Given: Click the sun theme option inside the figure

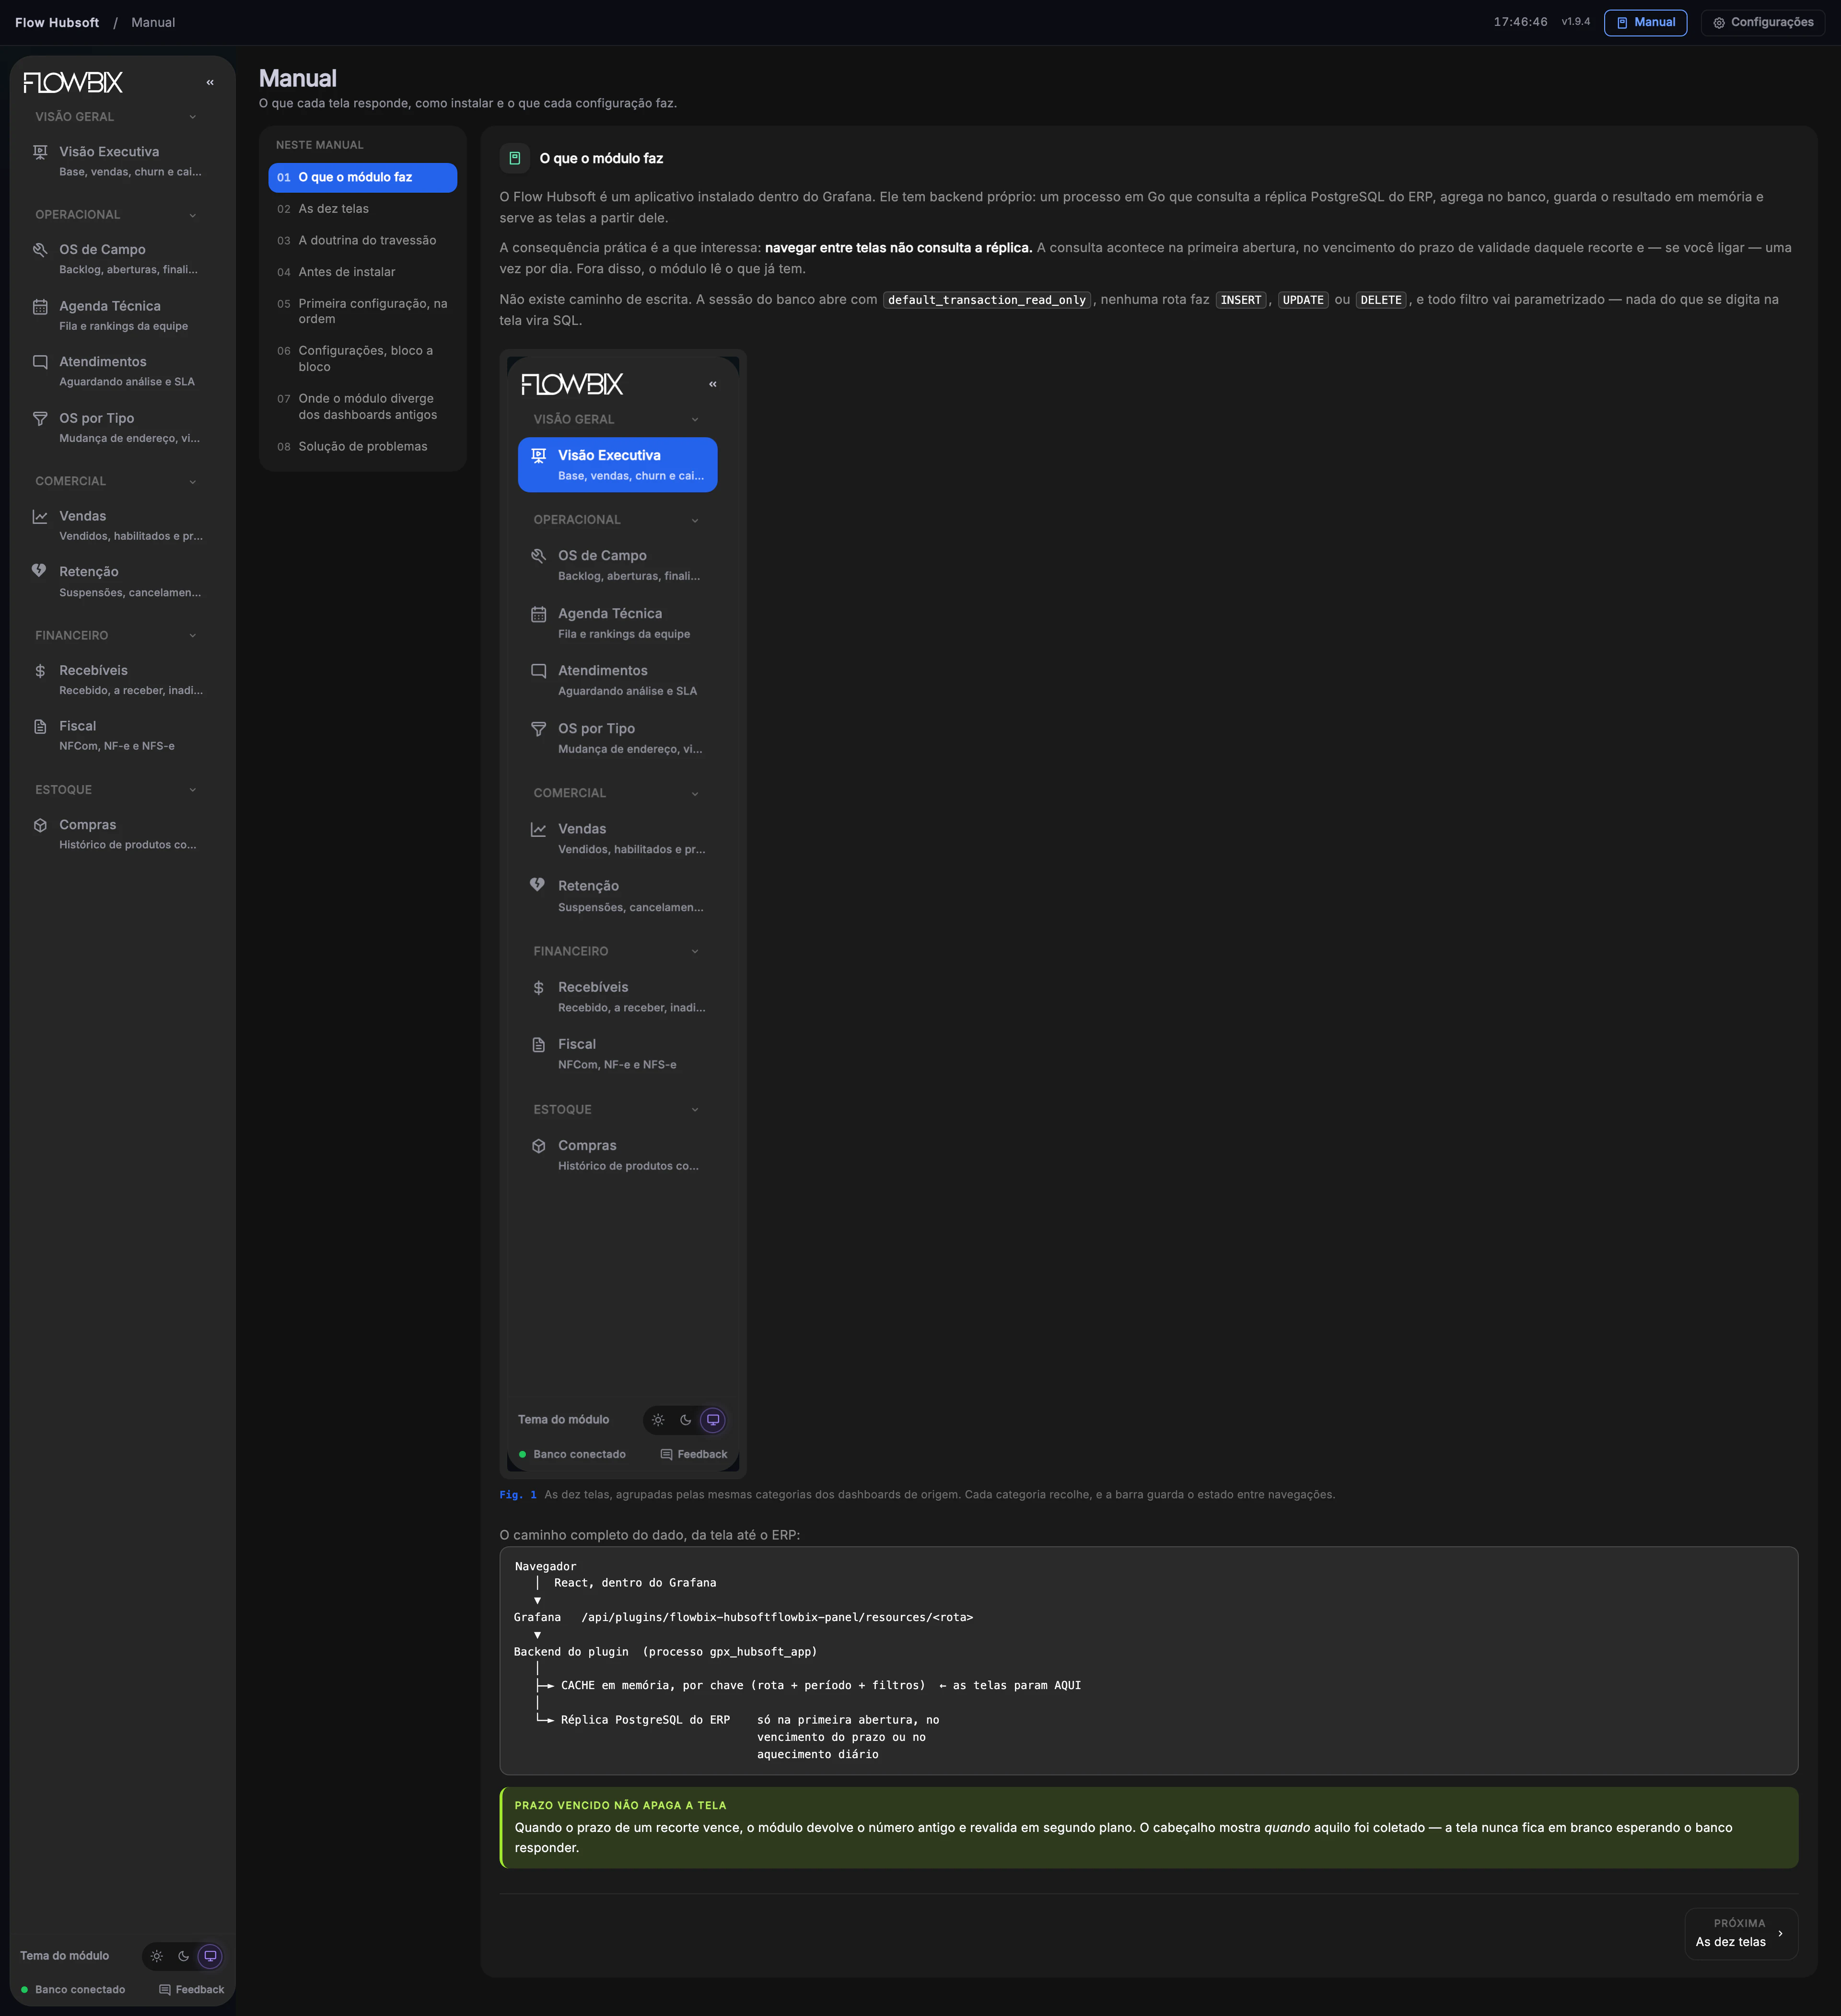Looking at the screenshot, I should pyautogui.click(x=658, y=1420).
